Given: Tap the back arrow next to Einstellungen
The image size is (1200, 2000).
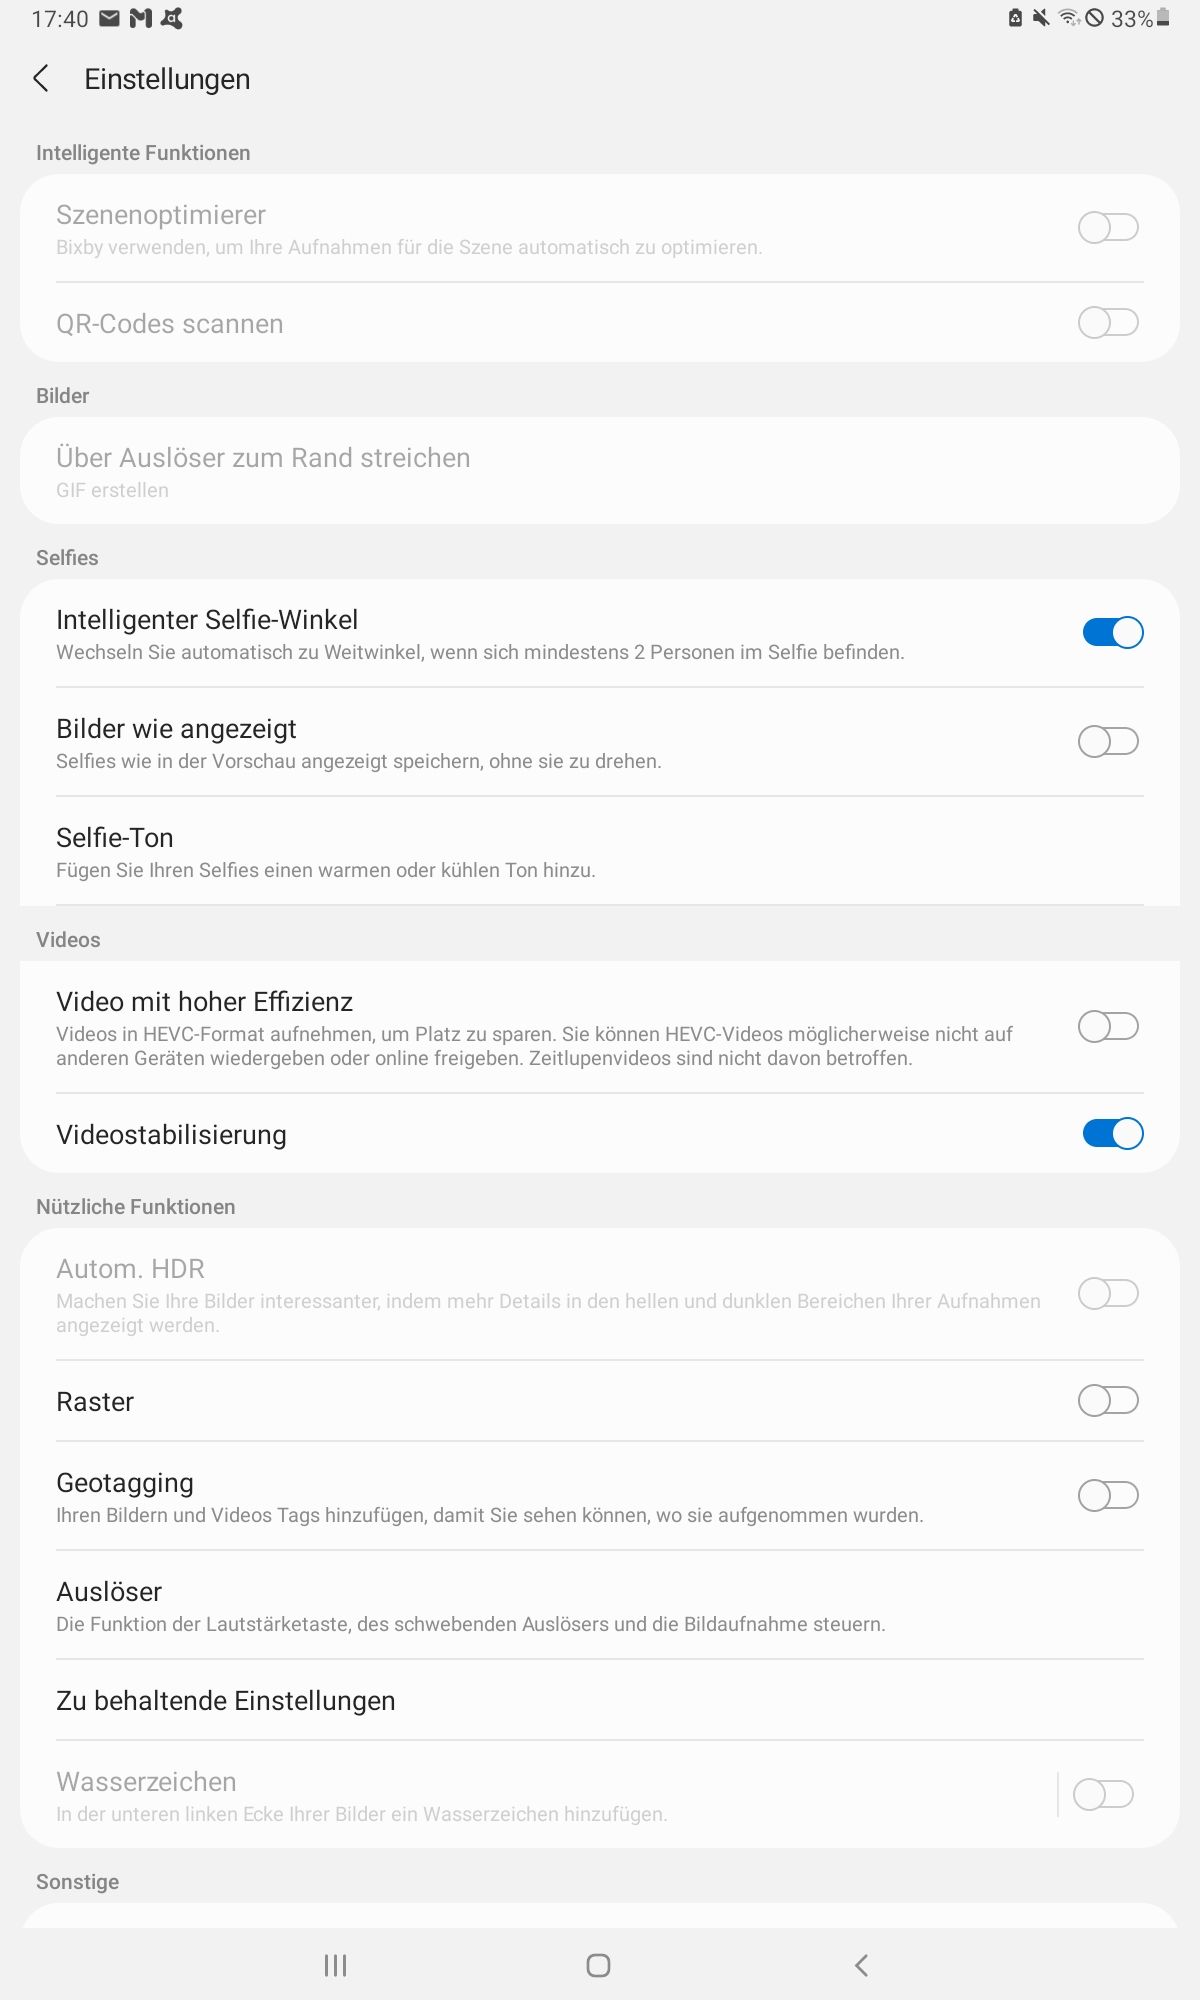Looking at the screenshot, I should point(41,79).
